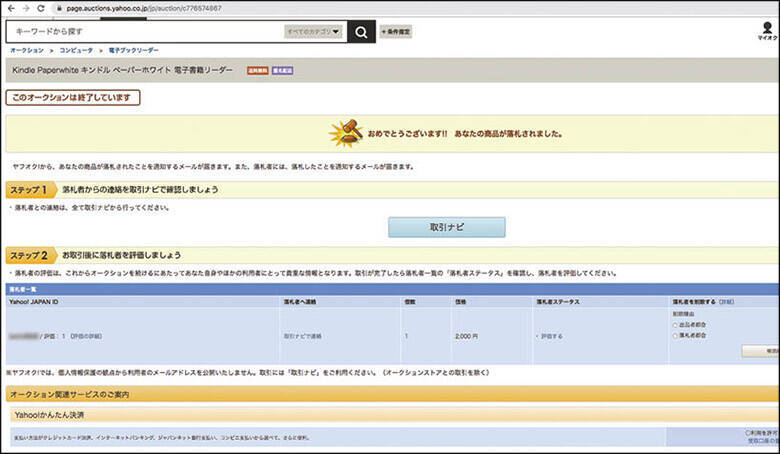Expand the +条件指定 search conditions
780x454 pixels.
point(396,31)
